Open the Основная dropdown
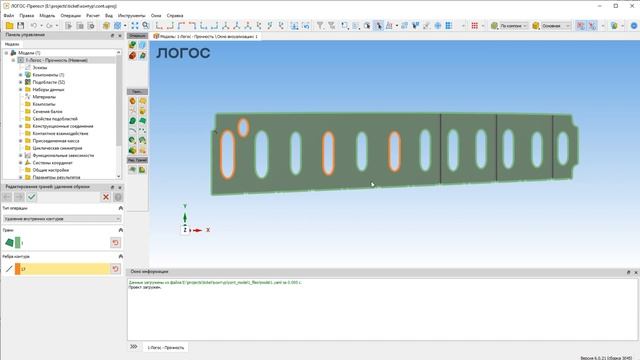Viewport: 640px width, 360px height. [556, 26]
